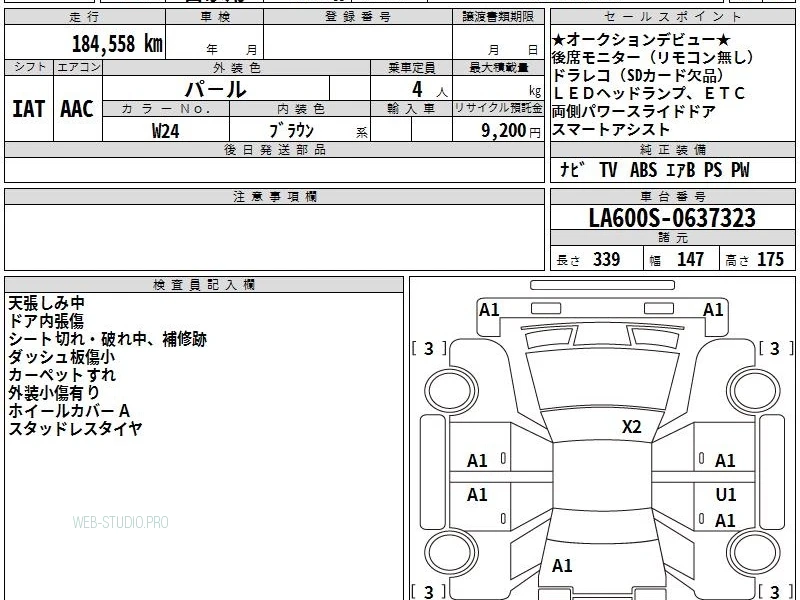800x600 pixels.
Task: Click the A1 mark on the rear hatch
Action: (562, 565)
